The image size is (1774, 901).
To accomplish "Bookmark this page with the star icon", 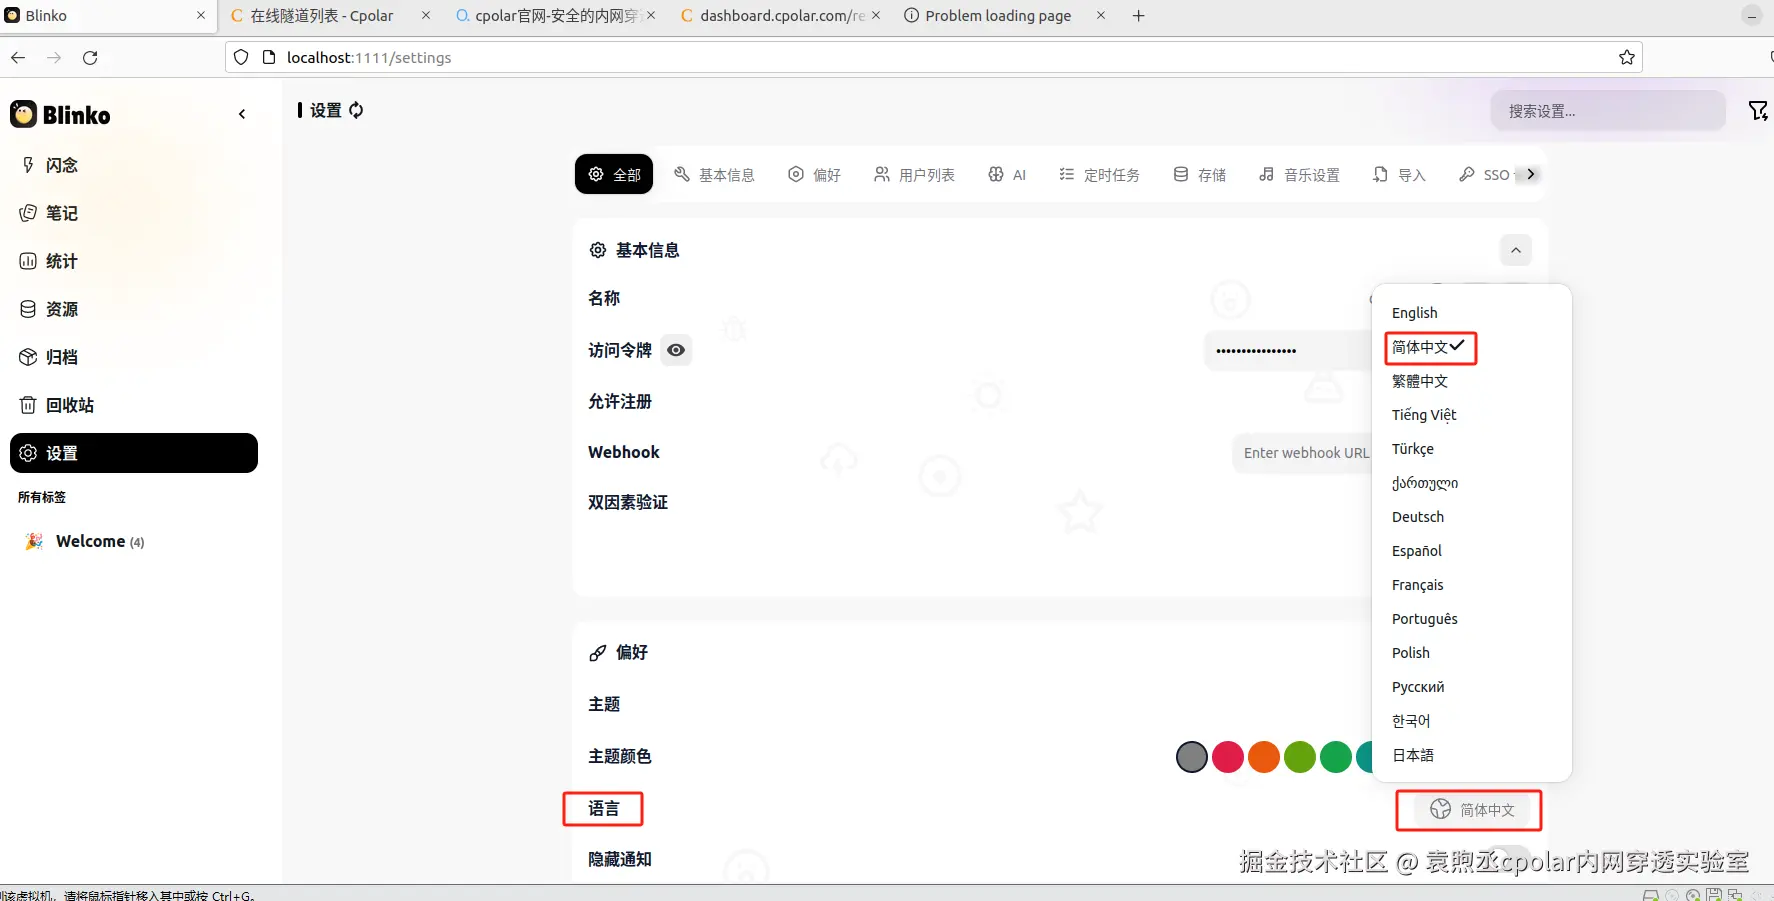I will (1627, 58).
